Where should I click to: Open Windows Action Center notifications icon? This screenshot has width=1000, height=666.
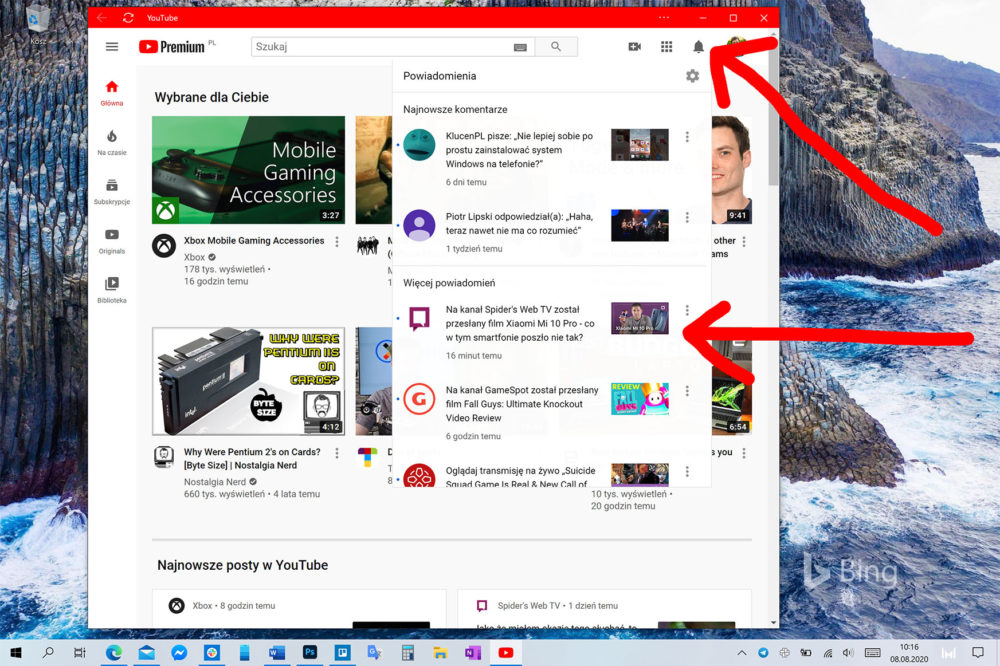978,653
